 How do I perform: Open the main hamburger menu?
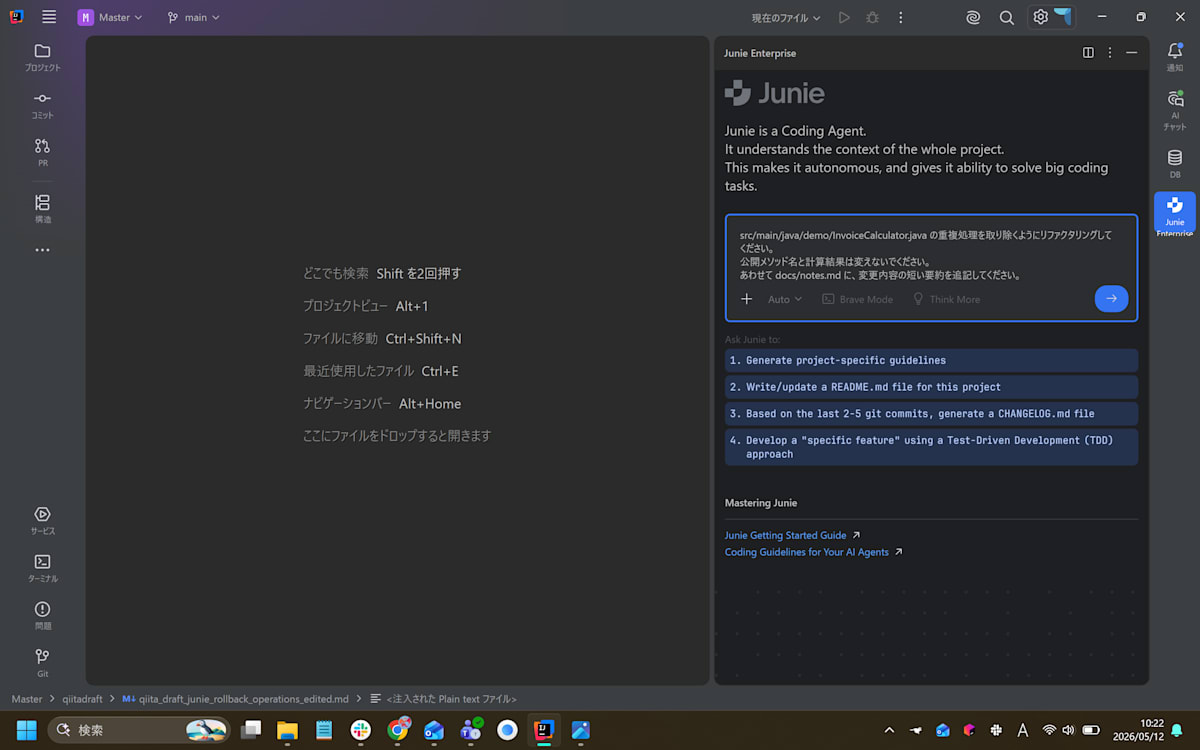pyautogui.click(x=49, y=17)
